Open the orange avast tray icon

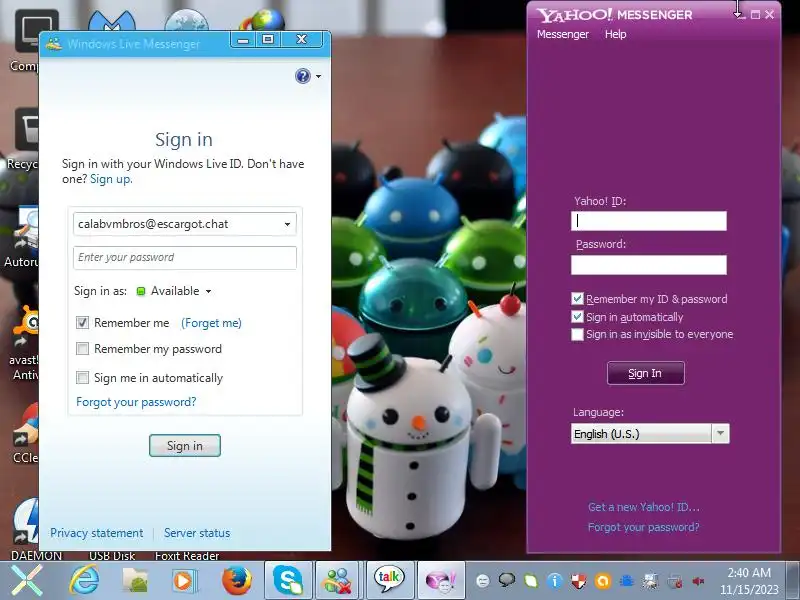point(603,581)
